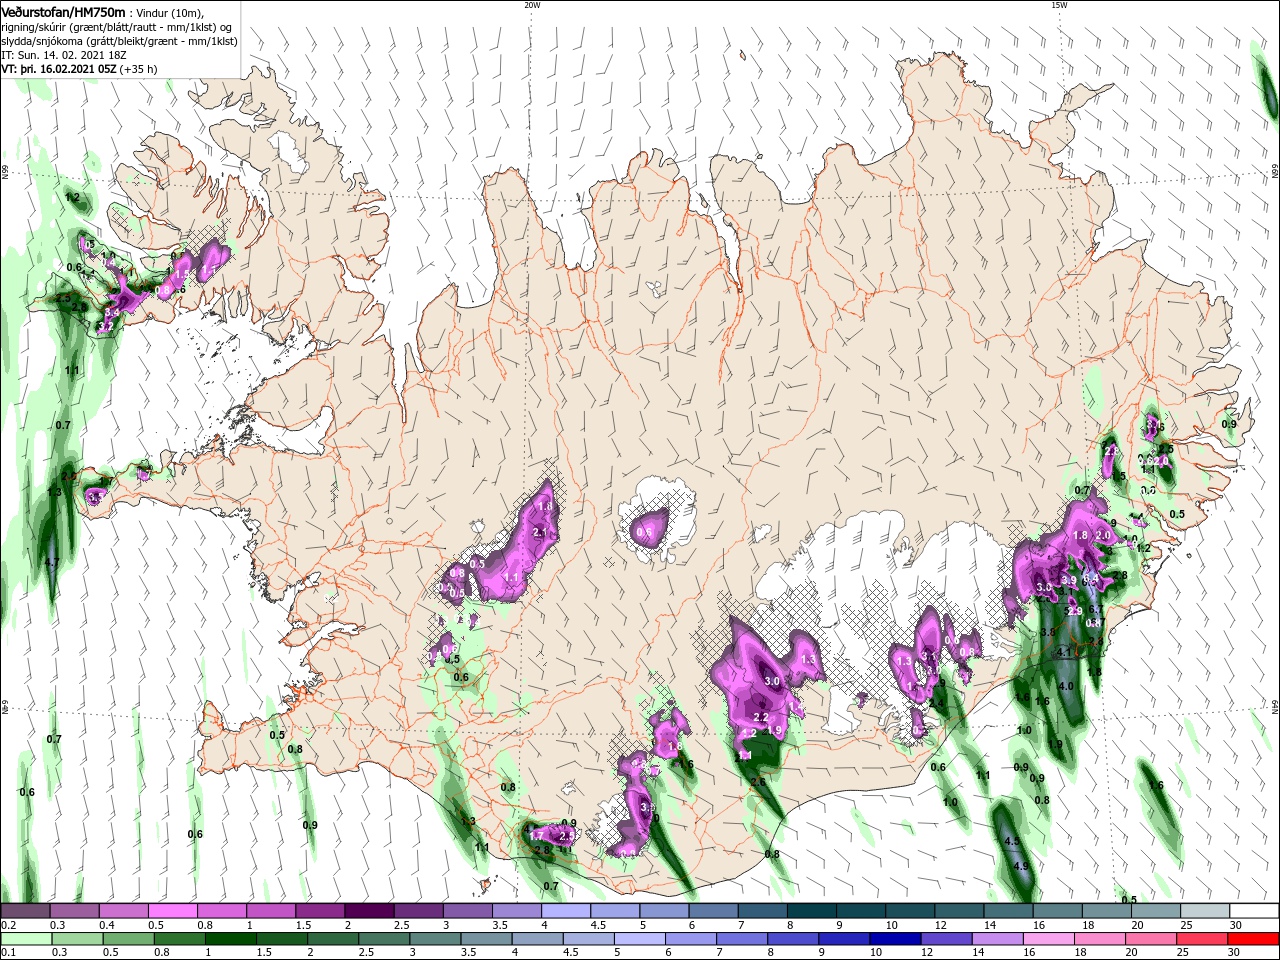Click the '1.2' value near the northwest peninsula

tap(72, 198)
